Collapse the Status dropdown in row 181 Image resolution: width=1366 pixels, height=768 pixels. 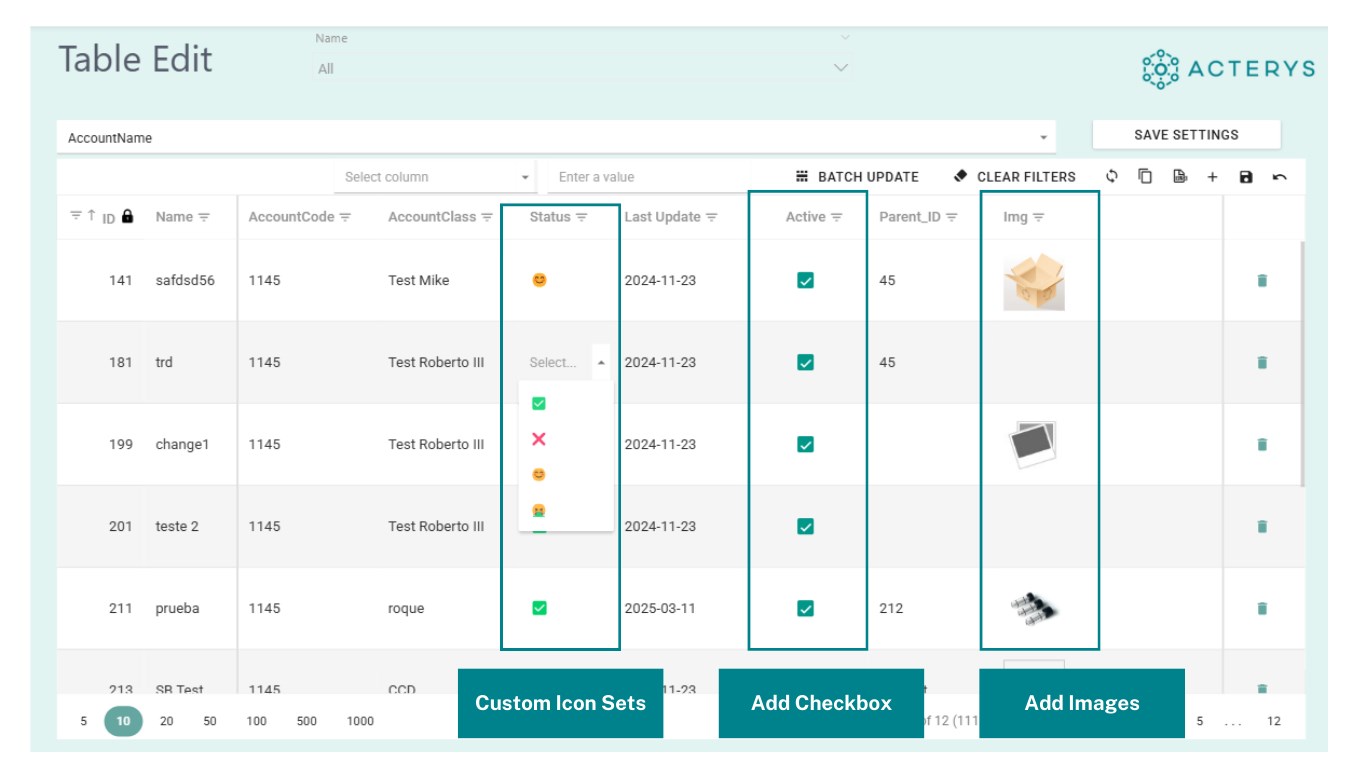coord(601,363)
